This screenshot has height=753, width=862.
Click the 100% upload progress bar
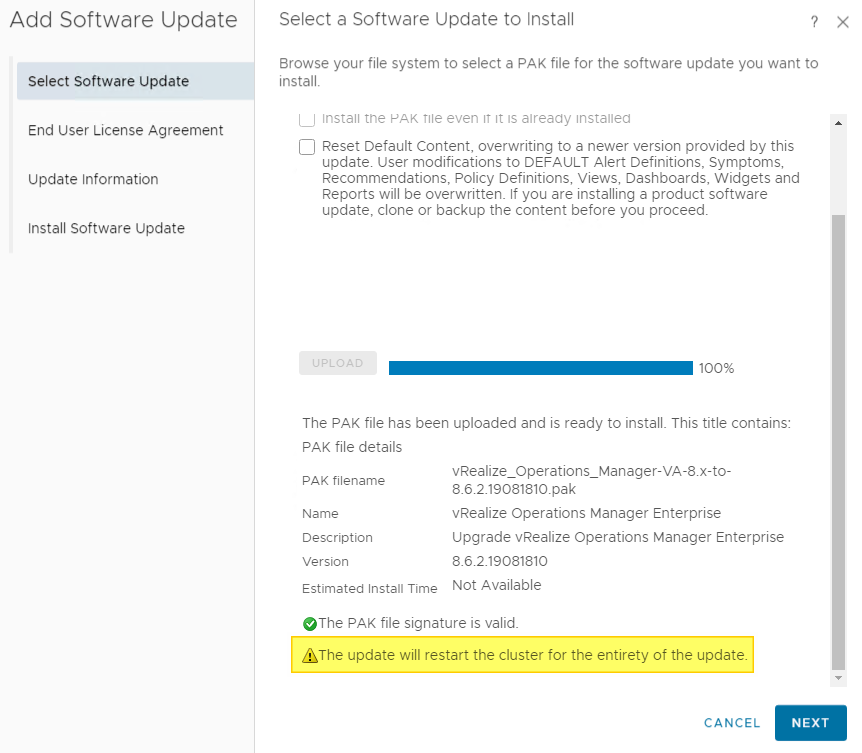(x=540, y=368)
